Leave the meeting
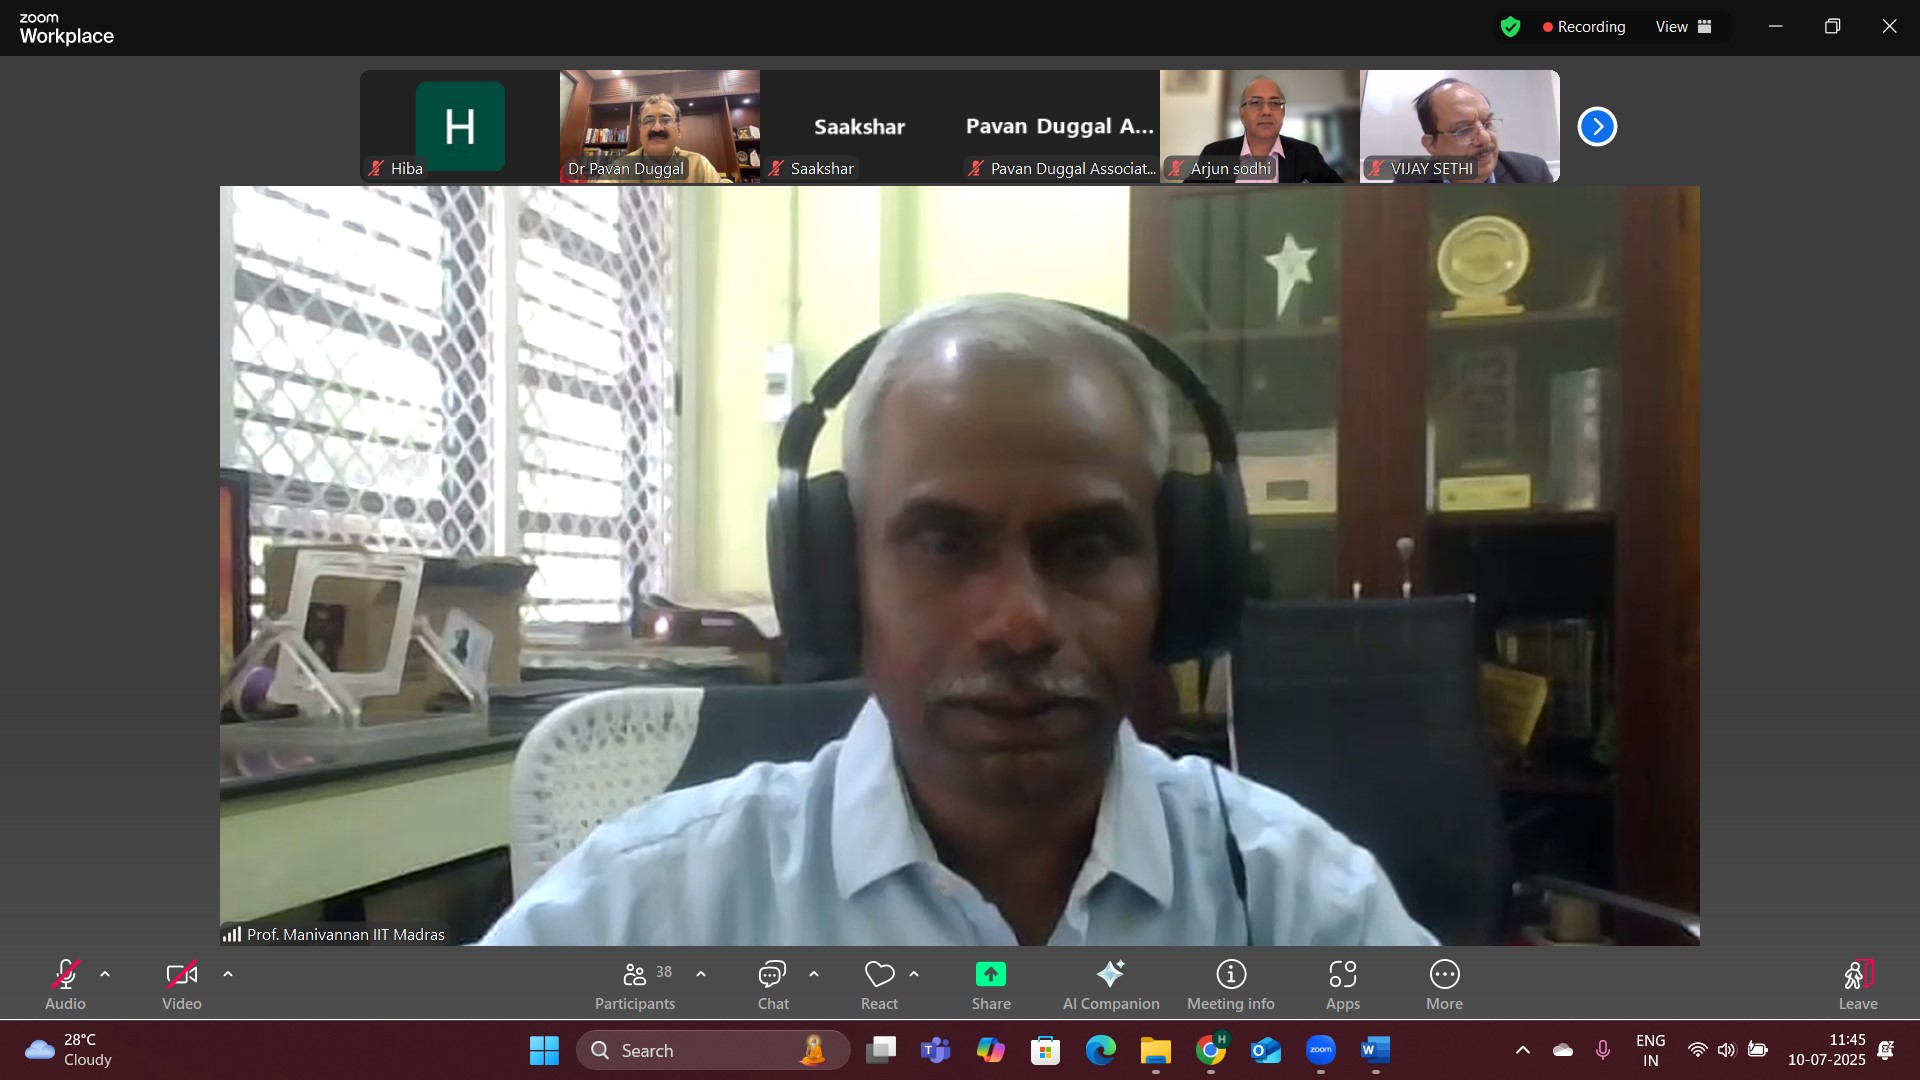Screen dimensions: 1920x1080 [x=1858, y=984]
